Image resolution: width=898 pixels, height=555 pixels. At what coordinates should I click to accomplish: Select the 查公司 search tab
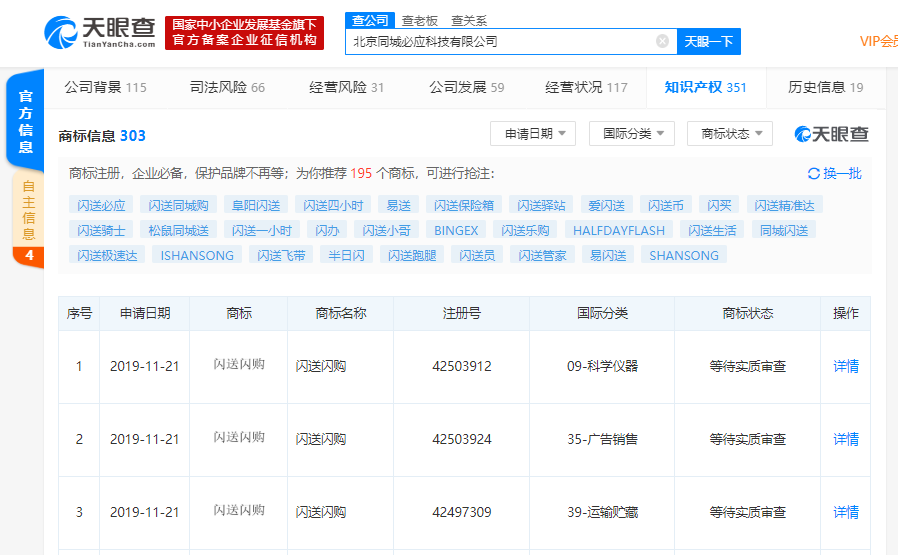tap(370, 21)
